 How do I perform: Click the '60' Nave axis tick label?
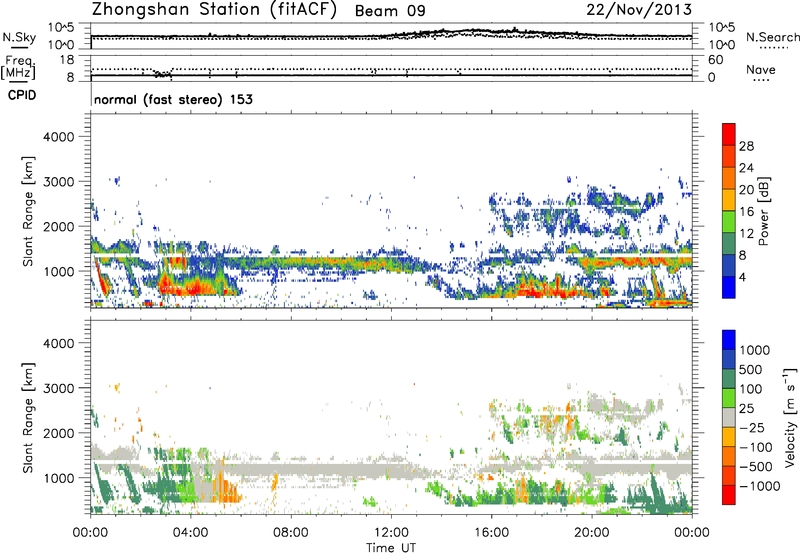(x=715, y=60)
